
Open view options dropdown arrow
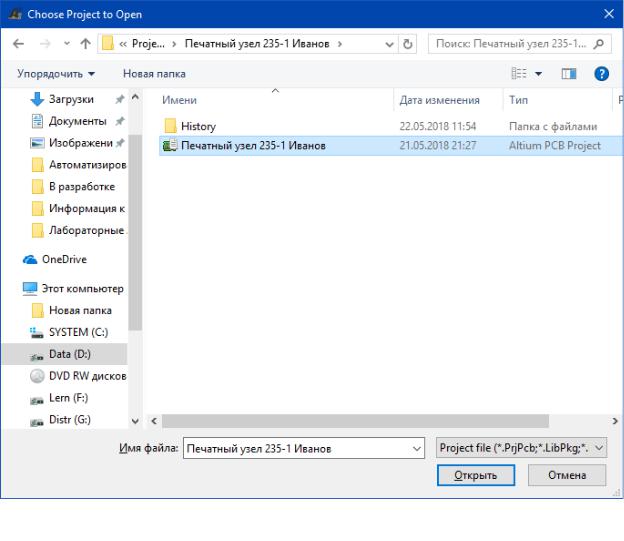[x=538, y=74]
